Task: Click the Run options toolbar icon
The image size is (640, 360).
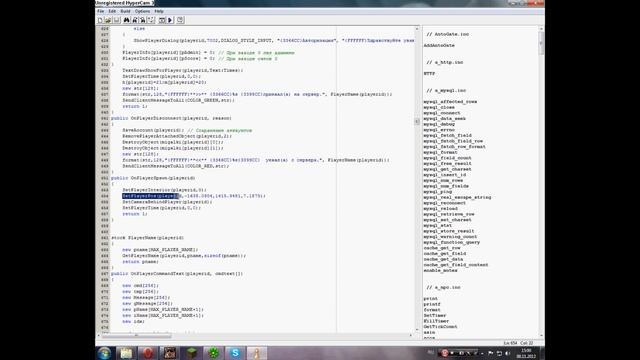Action: 180,20
